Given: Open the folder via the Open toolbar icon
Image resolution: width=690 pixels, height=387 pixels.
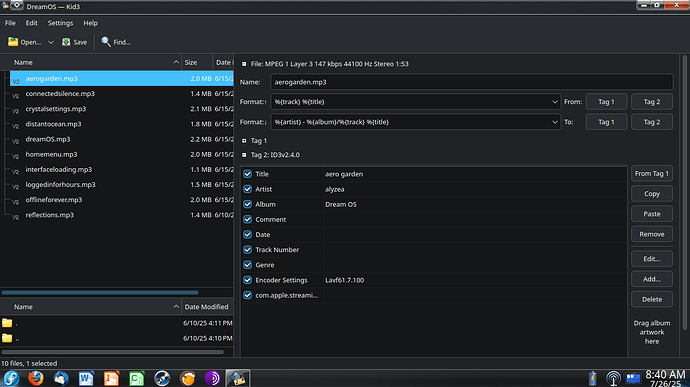Looking at the screenshot, I should pos(13,42).
